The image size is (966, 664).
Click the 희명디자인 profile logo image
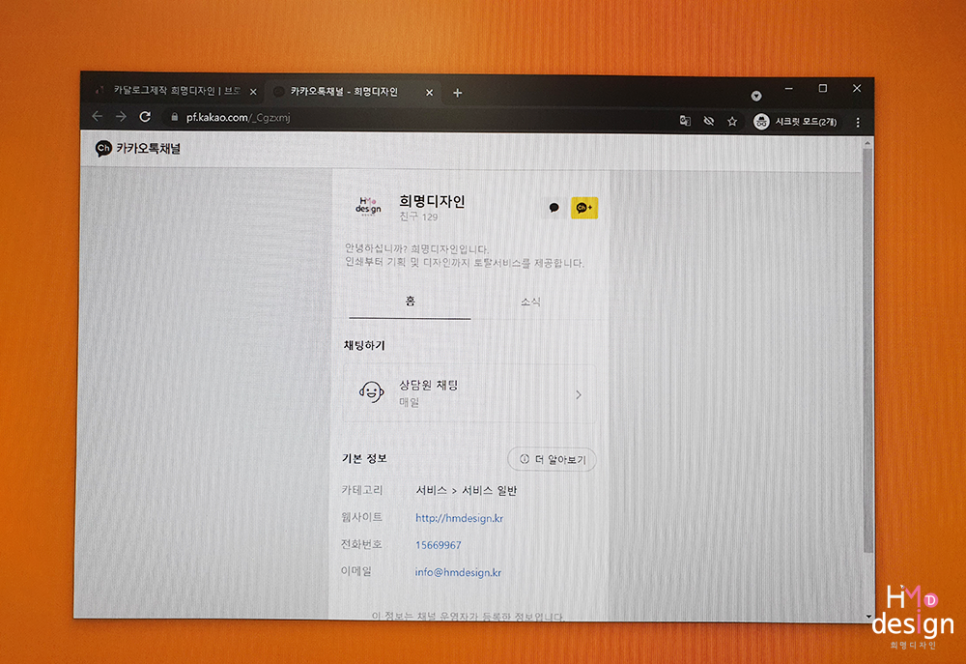[x=368, y=206]
